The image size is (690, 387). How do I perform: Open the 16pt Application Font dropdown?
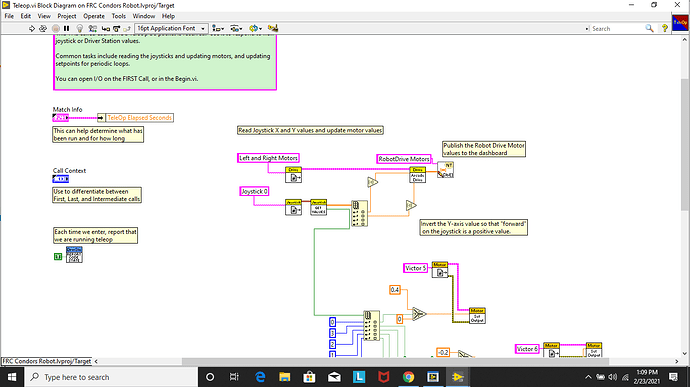[171, 28]
